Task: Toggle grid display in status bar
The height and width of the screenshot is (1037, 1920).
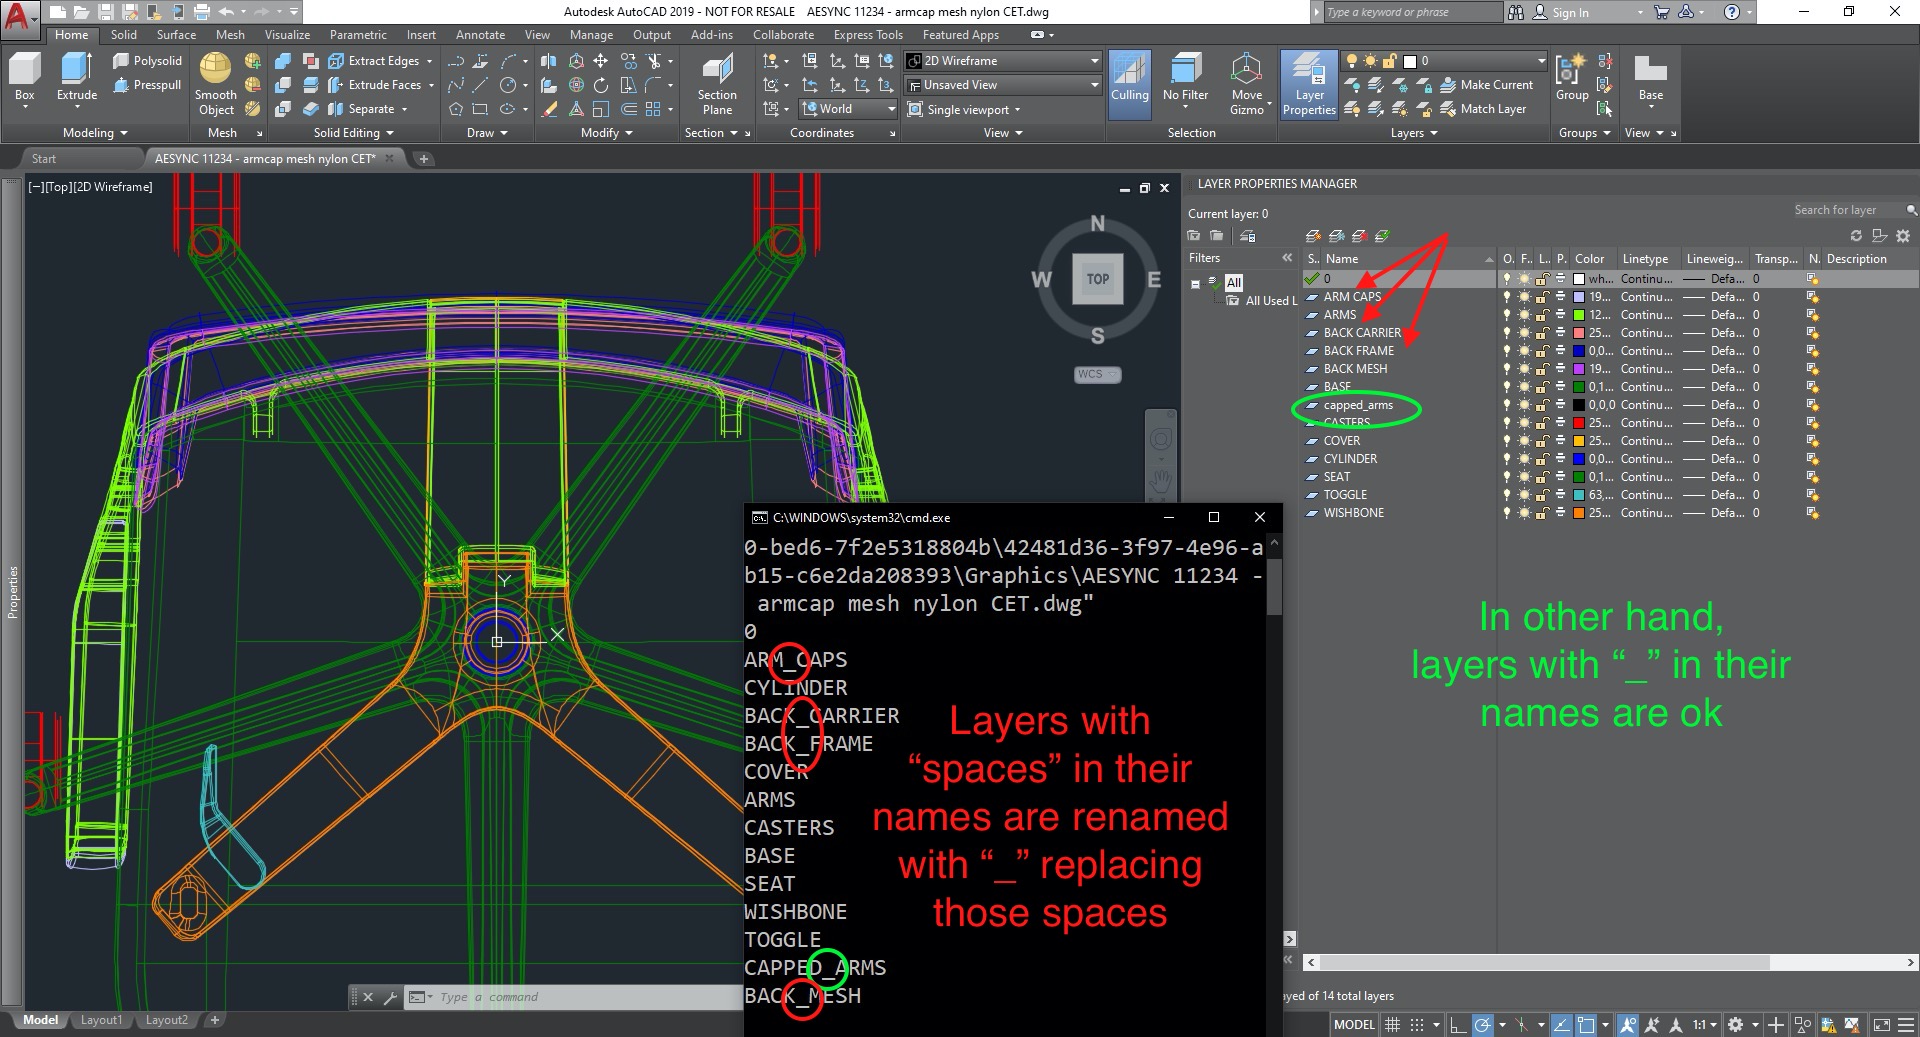Action: tap(1392, 1025)
